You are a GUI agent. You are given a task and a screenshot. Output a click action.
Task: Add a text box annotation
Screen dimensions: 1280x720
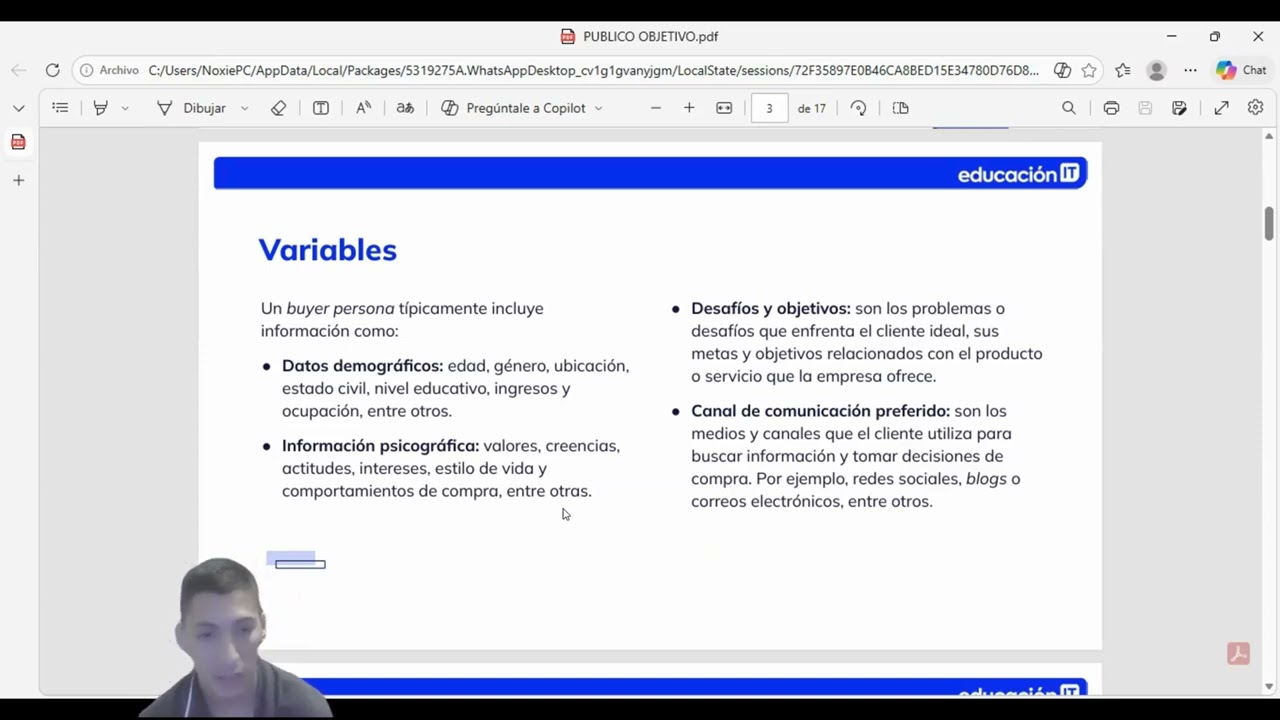321,108
